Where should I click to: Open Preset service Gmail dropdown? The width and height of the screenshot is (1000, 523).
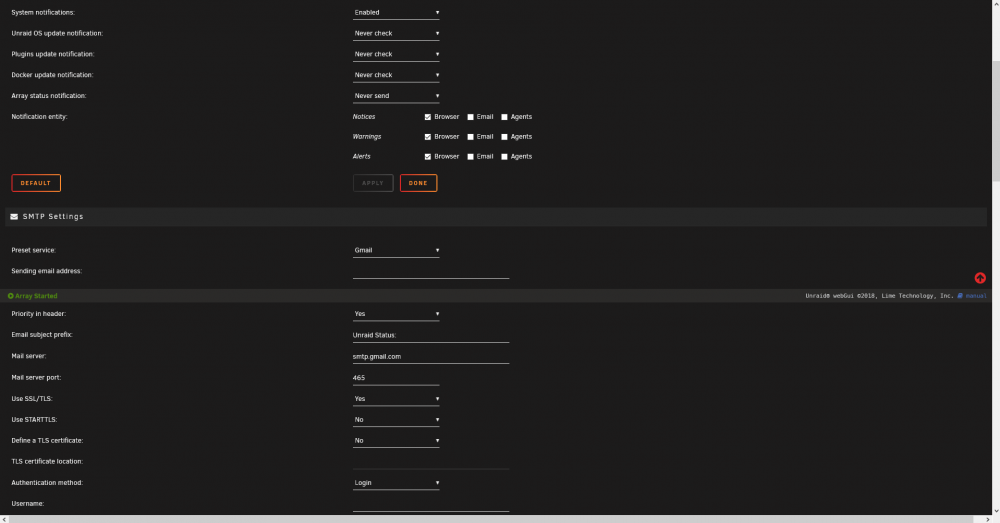pos(396,251)
